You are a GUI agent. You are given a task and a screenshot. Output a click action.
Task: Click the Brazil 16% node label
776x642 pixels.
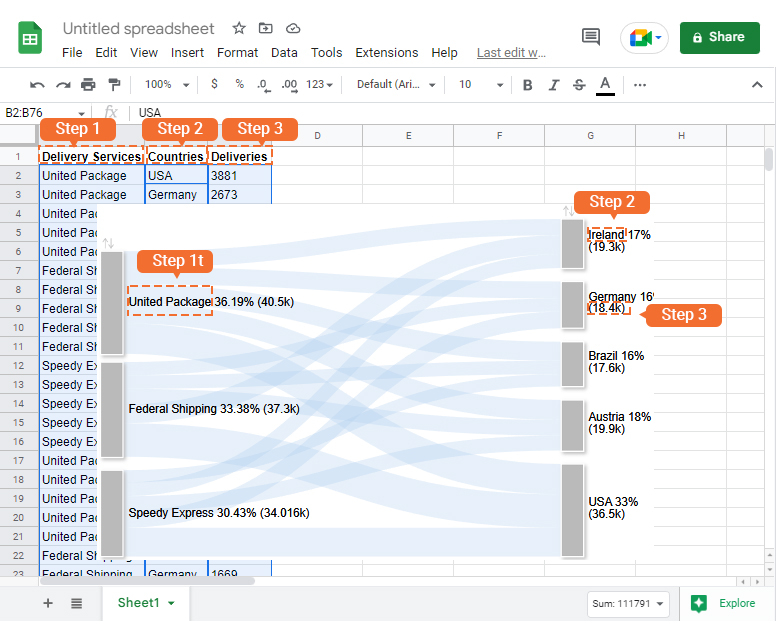tap(616, 362)
